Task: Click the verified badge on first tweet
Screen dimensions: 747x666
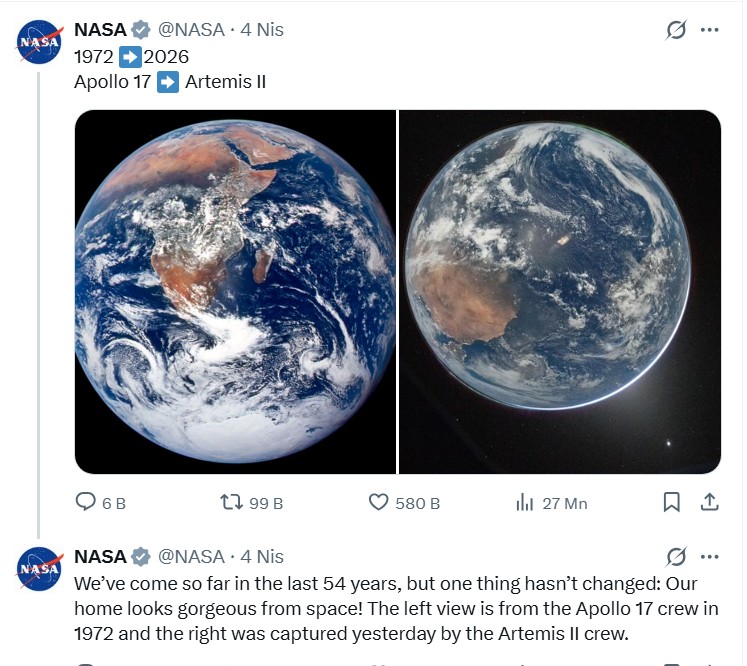Action: click(x=142, y=30)
